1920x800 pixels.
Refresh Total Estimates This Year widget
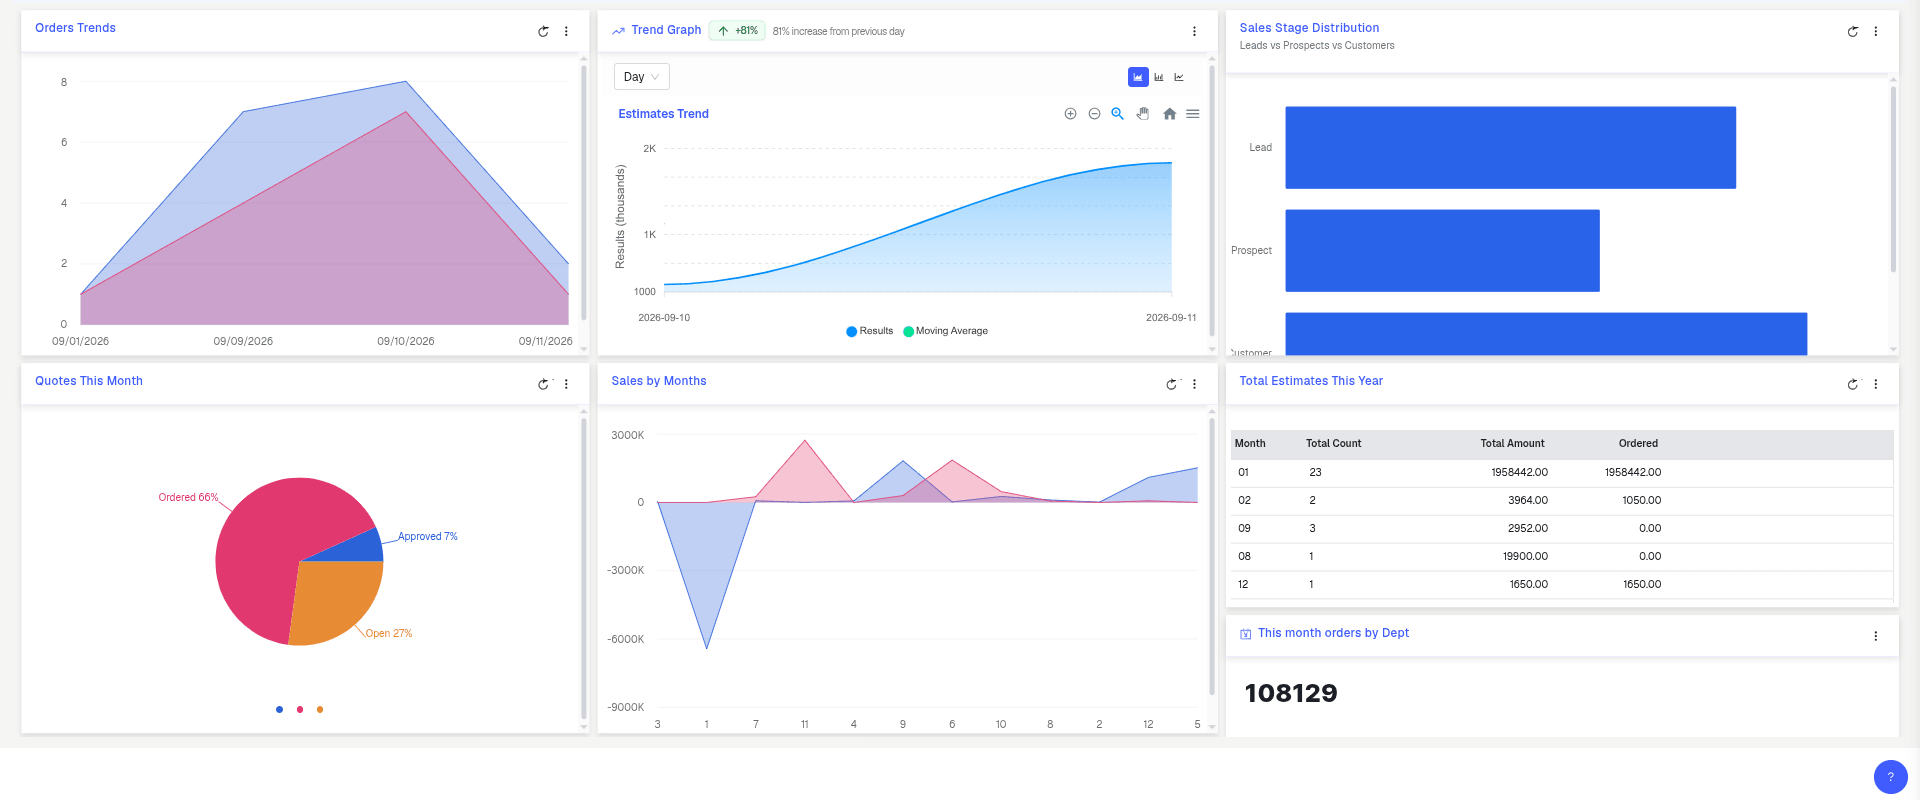pos(1853,384)
